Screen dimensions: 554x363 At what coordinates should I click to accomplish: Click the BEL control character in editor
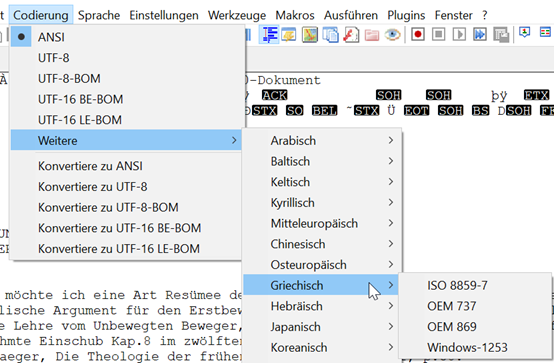click(x=325, y=111)
